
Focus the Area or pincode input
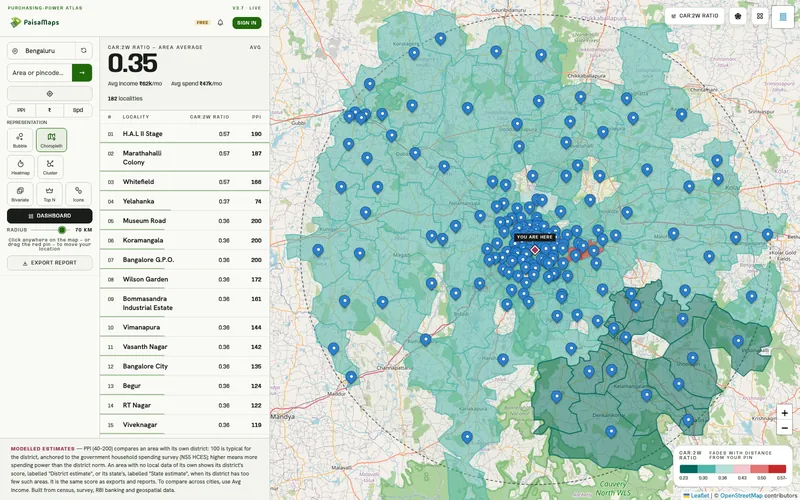click(x=40, y=73)
